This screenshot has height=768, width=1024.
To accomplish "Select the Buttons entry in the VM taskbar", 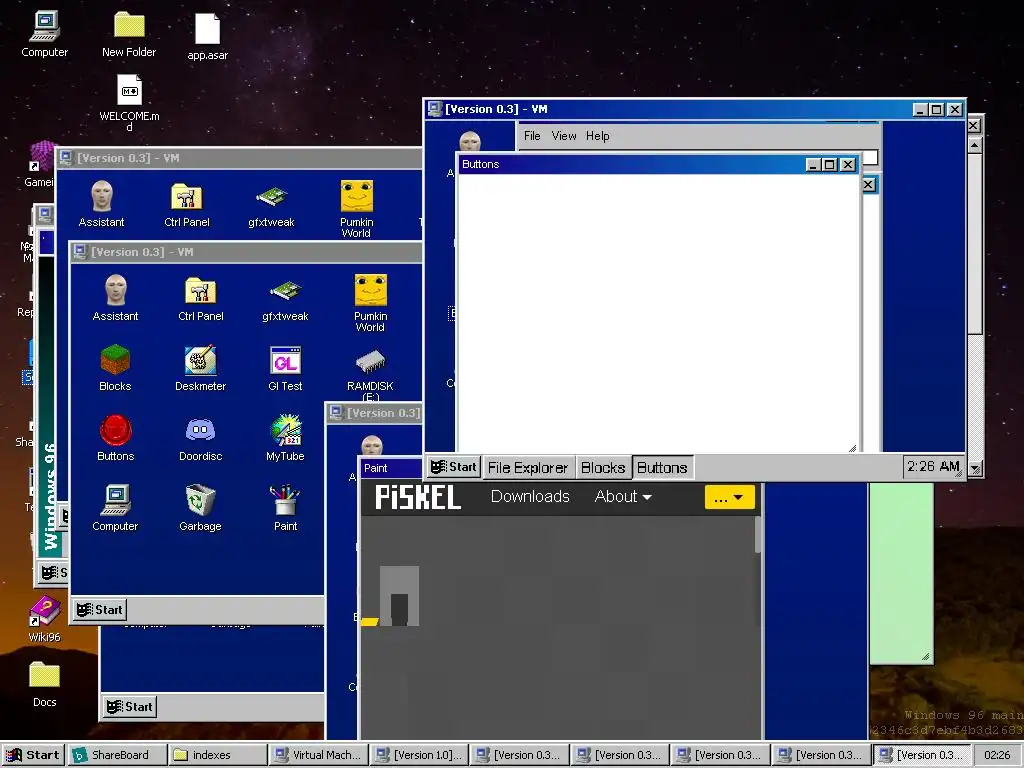I will click(662, 468).
